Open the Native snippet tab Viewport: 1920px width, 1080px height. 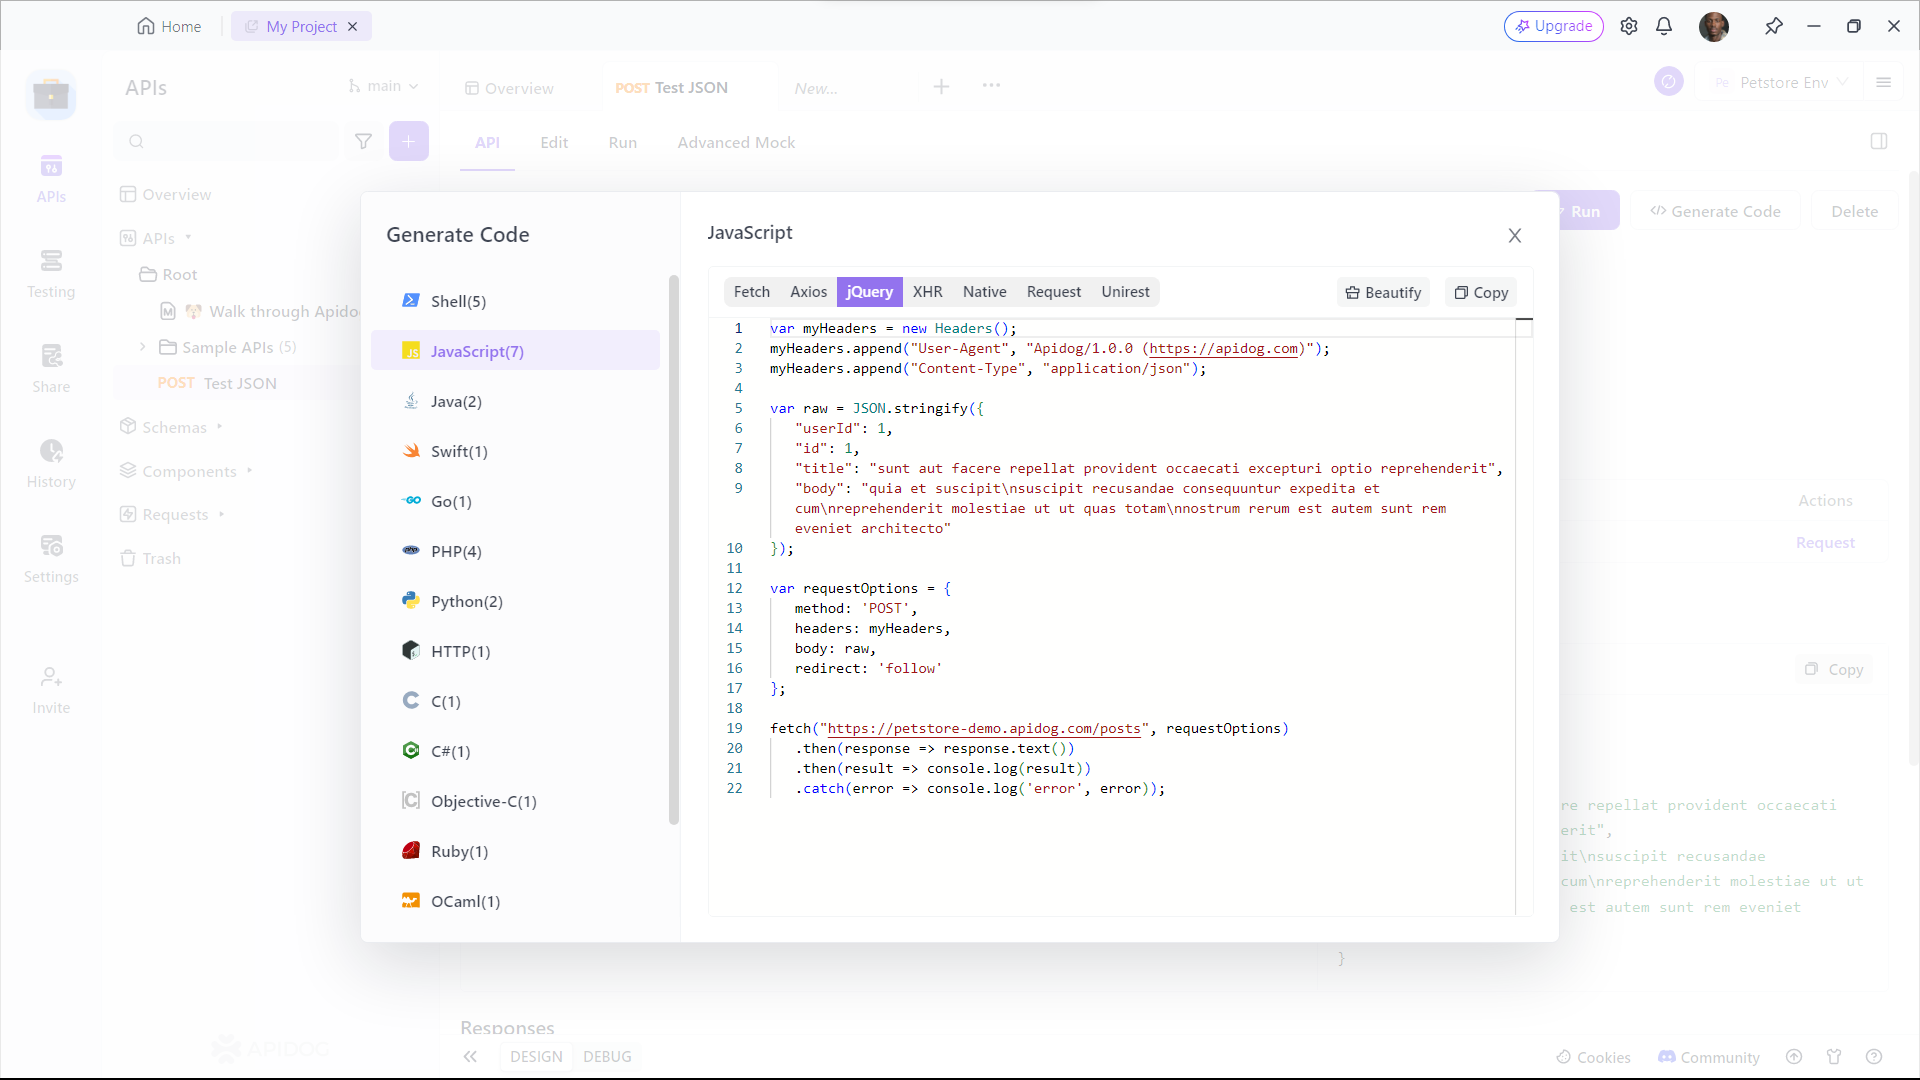point(985,292)
